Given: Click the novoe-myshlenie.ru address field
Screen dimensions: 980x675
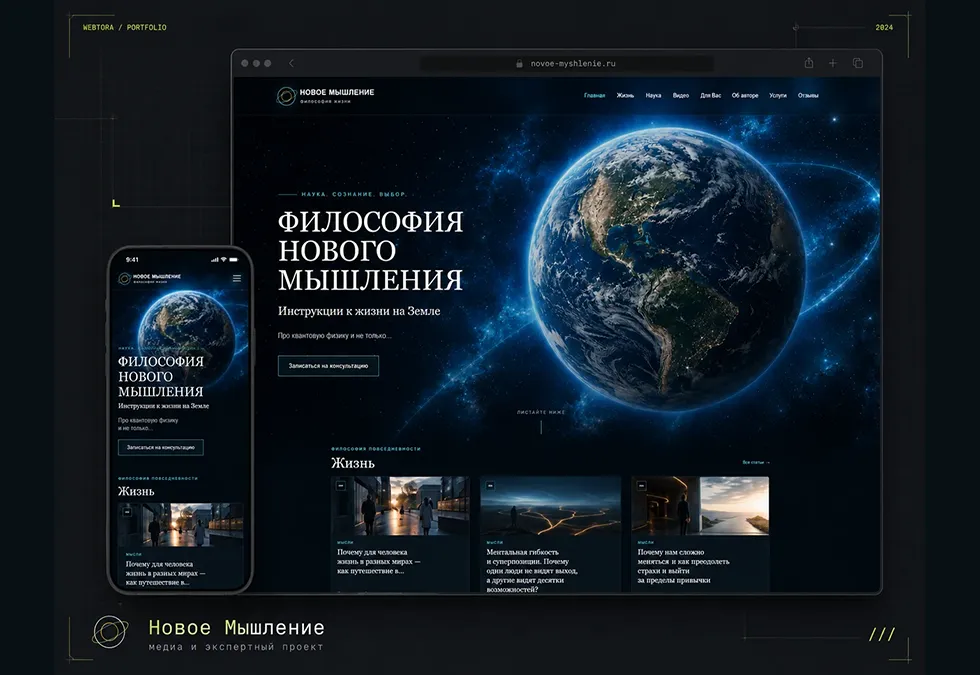Looking at the screenshot, I should tap(567, 63).
